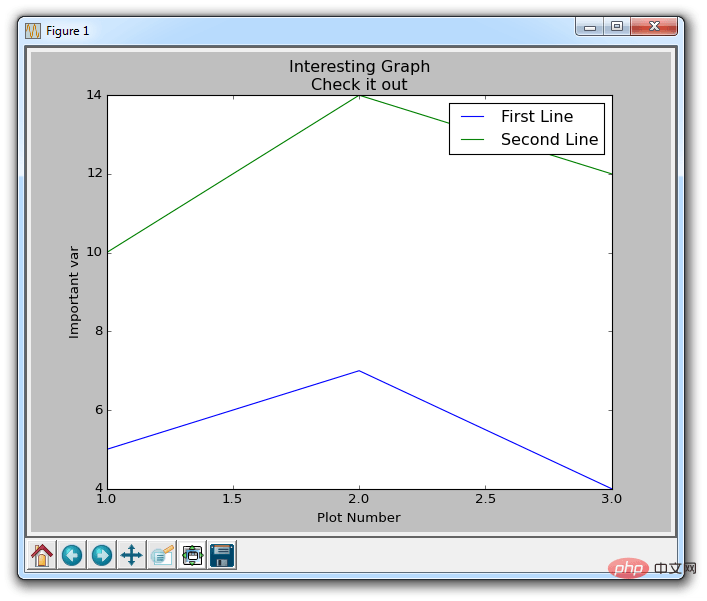
Task: Click y-axis tick label 8
Action: [98, 331]
